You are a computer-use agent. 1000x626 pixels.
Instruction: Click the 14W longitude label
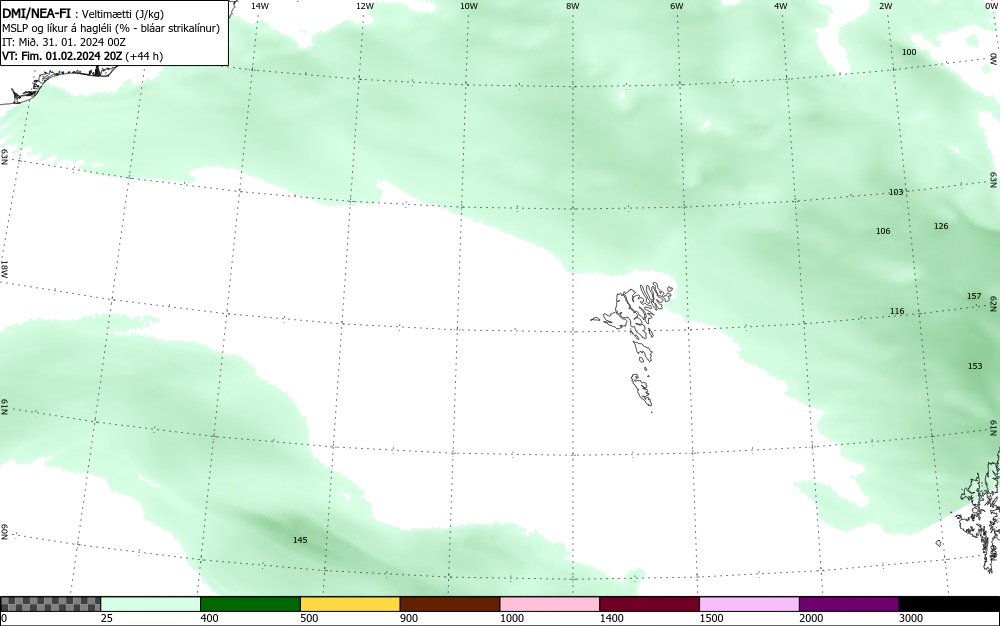coord(260,6)
